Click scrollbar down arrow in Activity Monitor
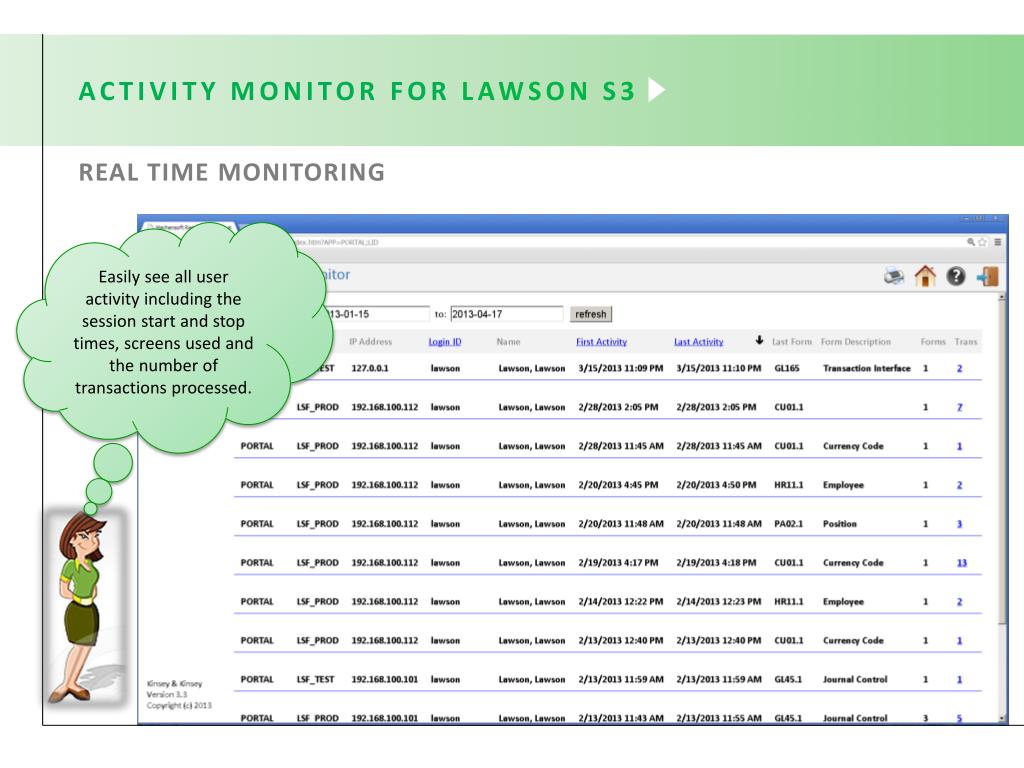Screen dimensions: 1024x768 (x=1002, y=718)
